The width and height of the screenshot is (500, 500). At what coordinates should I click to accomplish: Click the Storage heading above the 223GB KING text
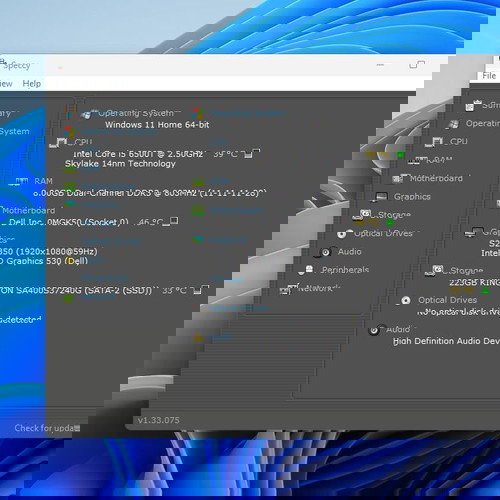coord(467,270)
